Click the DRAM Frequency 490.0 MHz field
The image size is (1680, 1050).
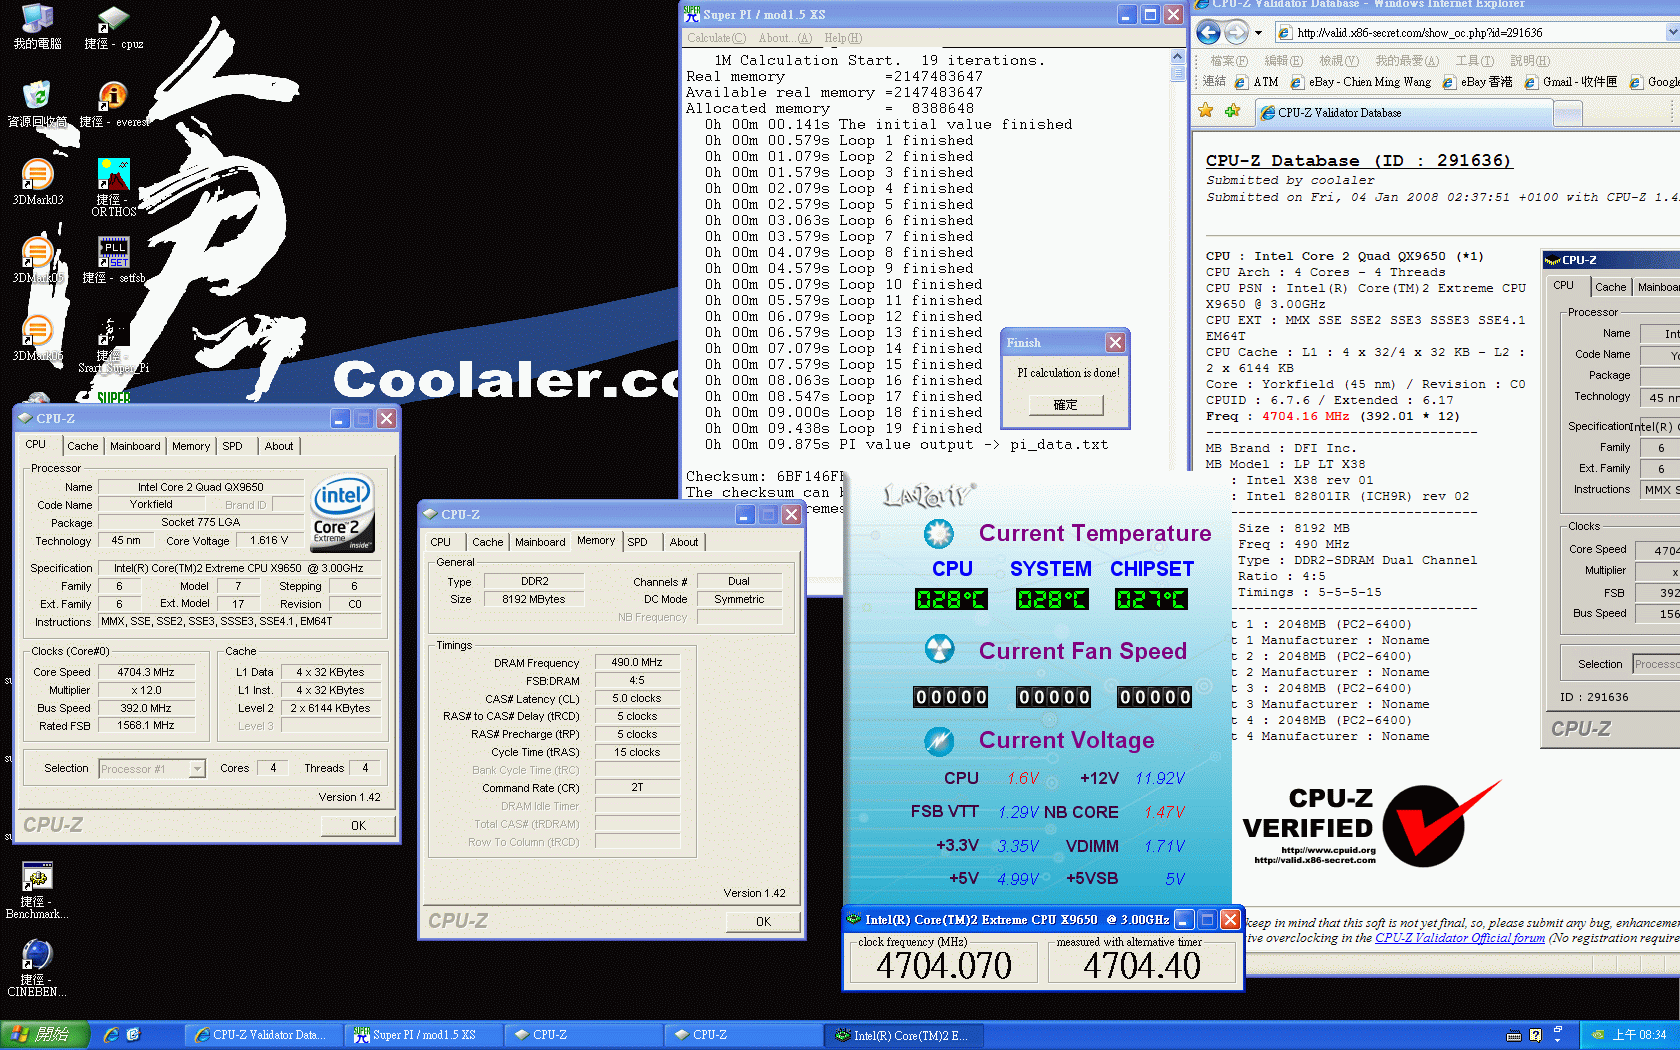pyautogui.click(x=637, y=662)
